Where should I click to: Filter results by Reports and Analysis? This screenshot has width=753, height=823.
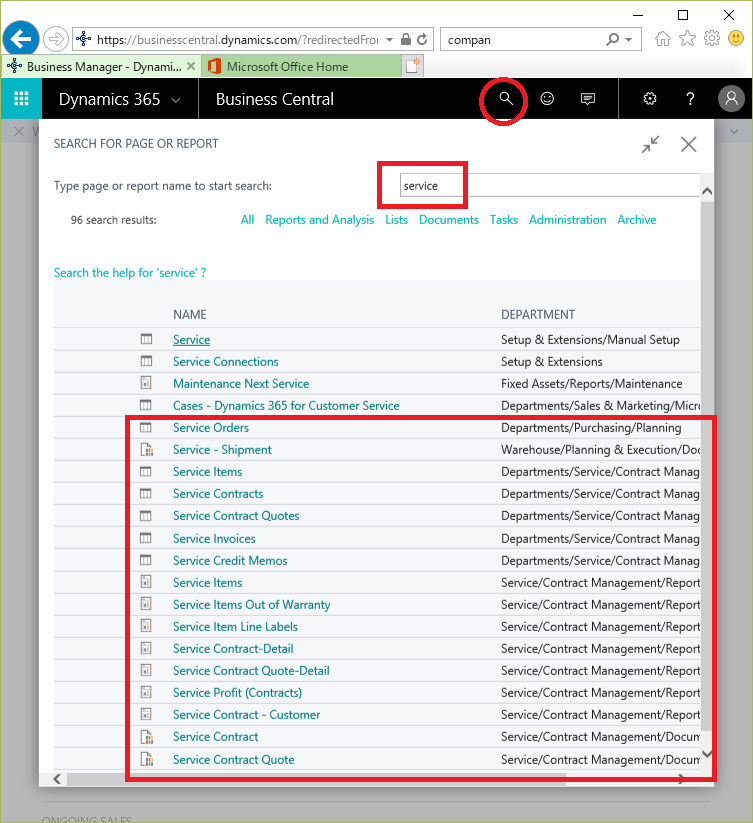(x=320, y=220)
